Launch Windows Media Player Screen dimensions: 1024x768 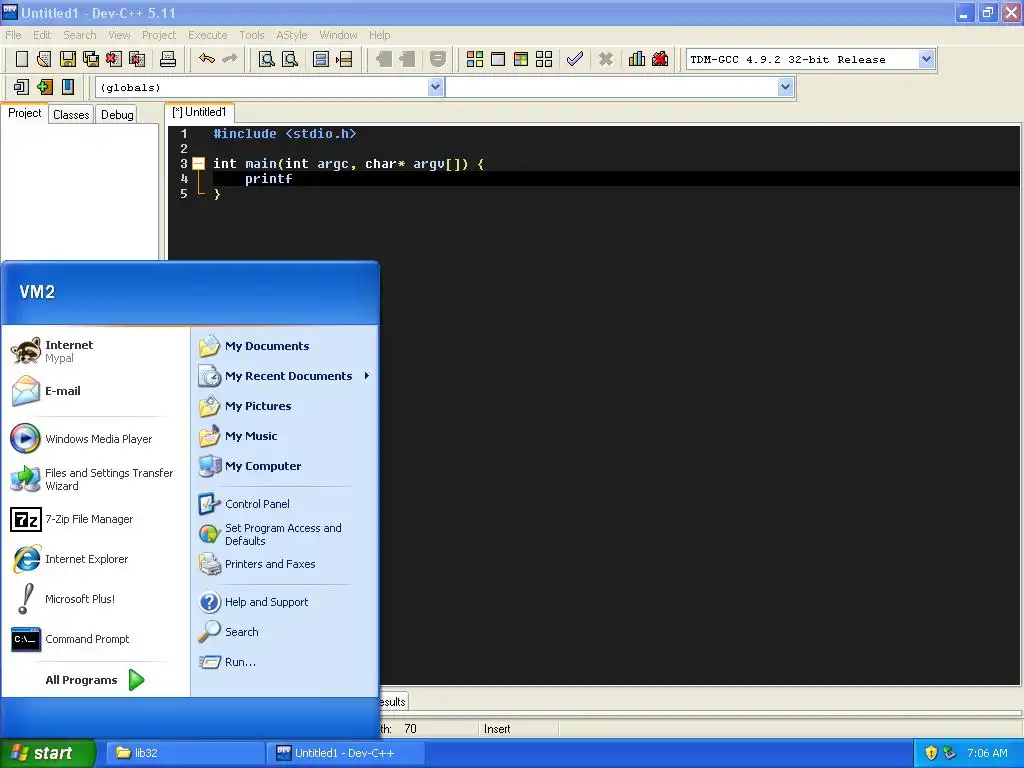(x=95, y=439)
